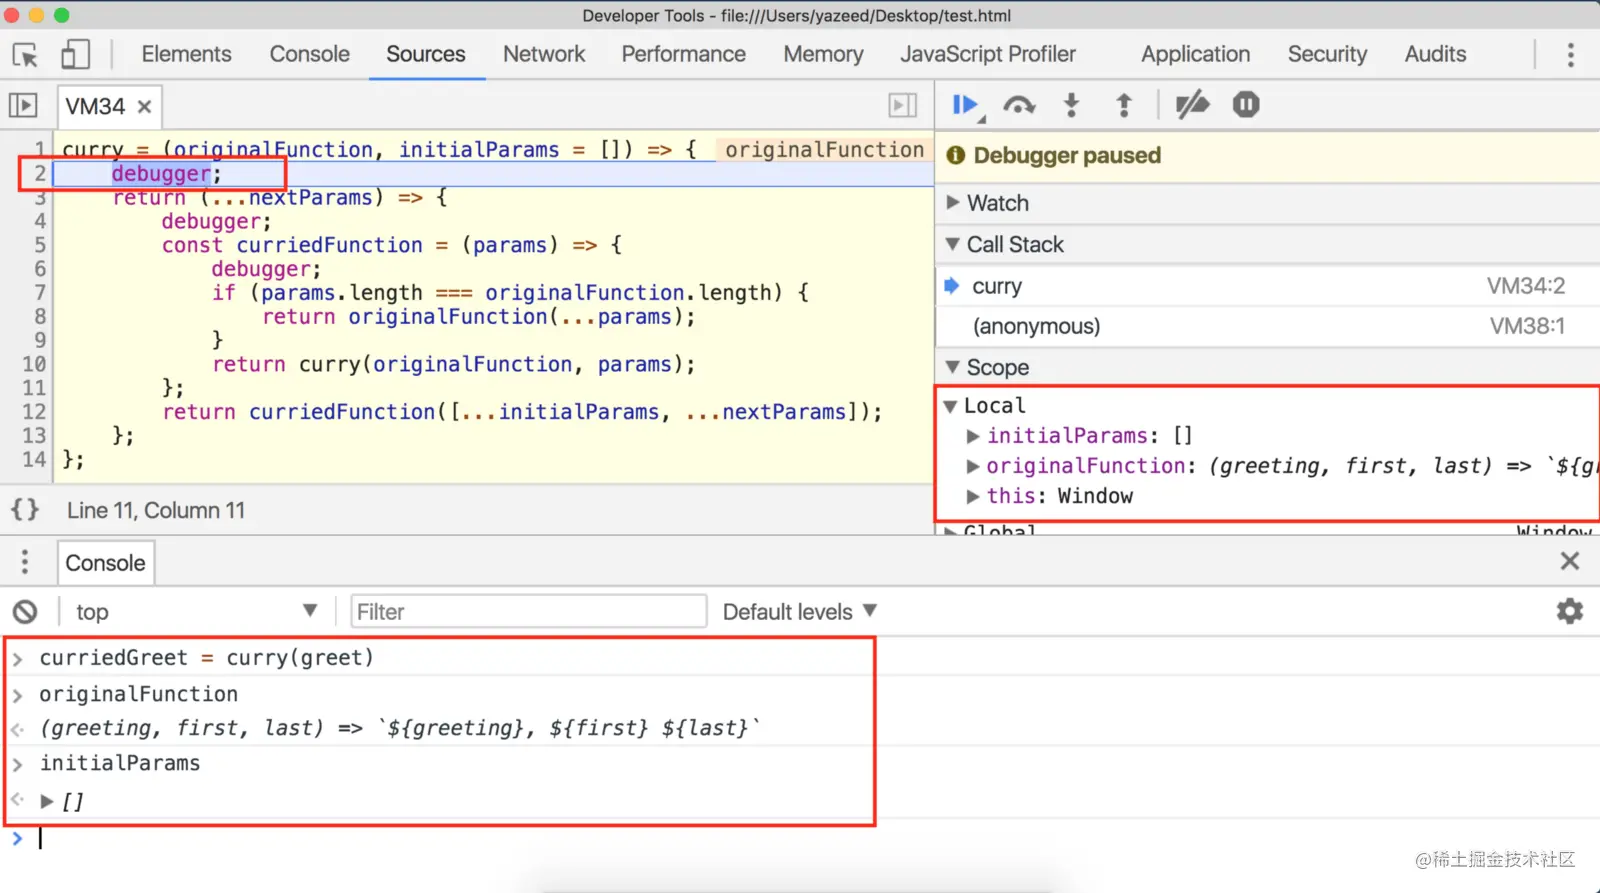The height and width of the screenshot is (893, 1600).
Task: Open the inspect element picker tool
Action: point(25,55)
